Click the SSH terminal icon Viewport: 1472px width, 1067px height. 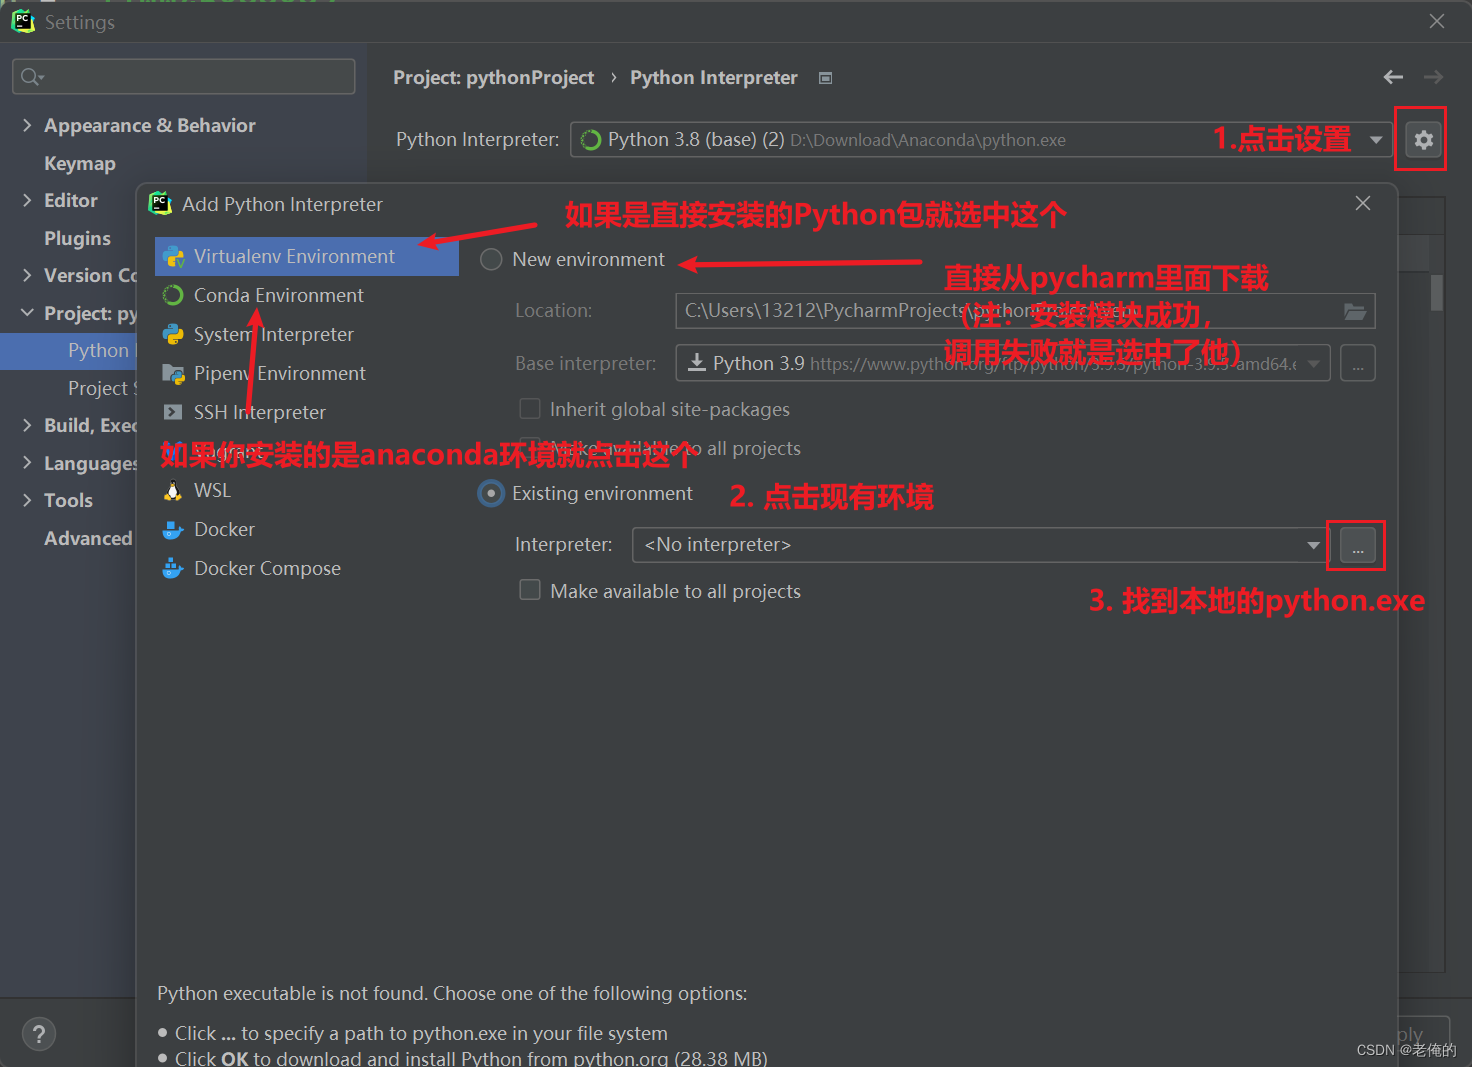pos(173,412)
